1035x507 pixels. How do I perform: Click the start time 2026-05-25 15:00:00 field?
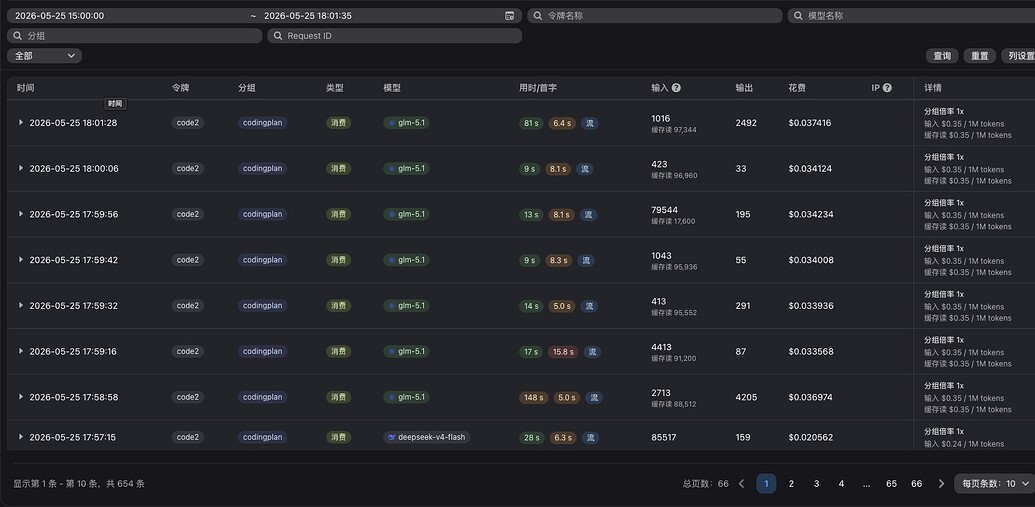coord(59,16)
